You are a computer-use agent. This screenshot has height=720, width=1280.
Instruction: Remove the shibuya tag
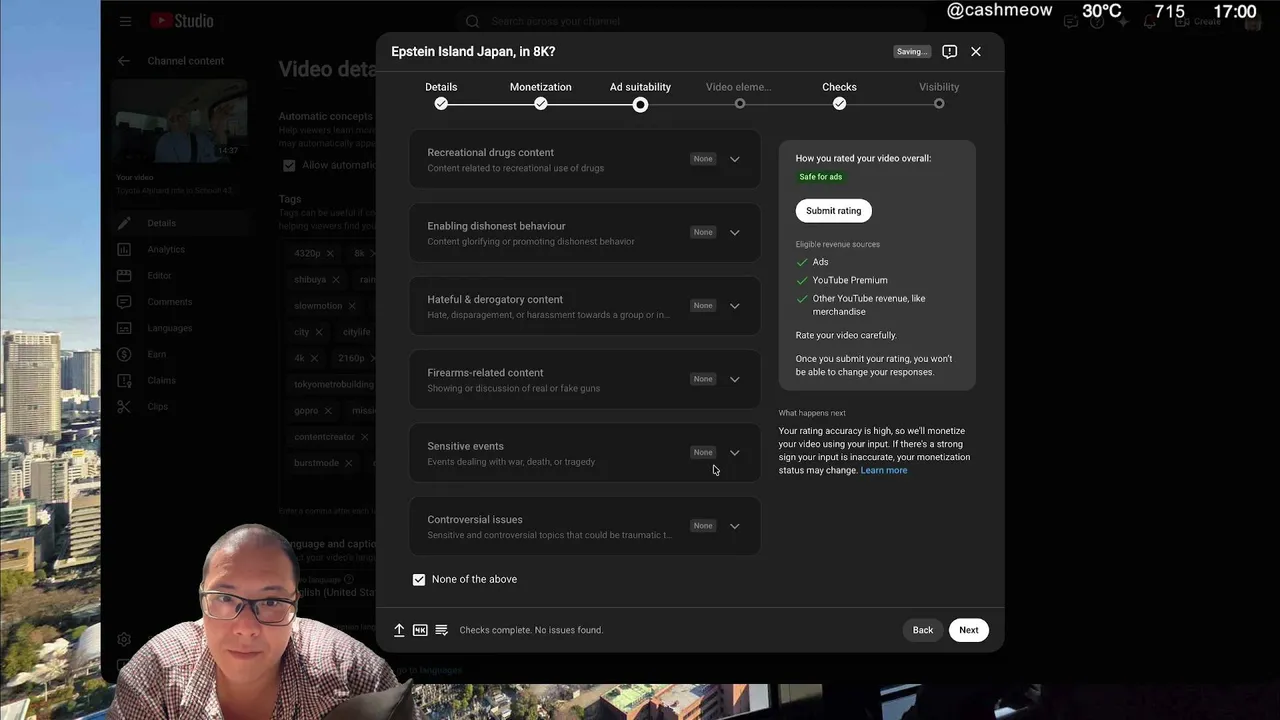click(x=336, y=280)
